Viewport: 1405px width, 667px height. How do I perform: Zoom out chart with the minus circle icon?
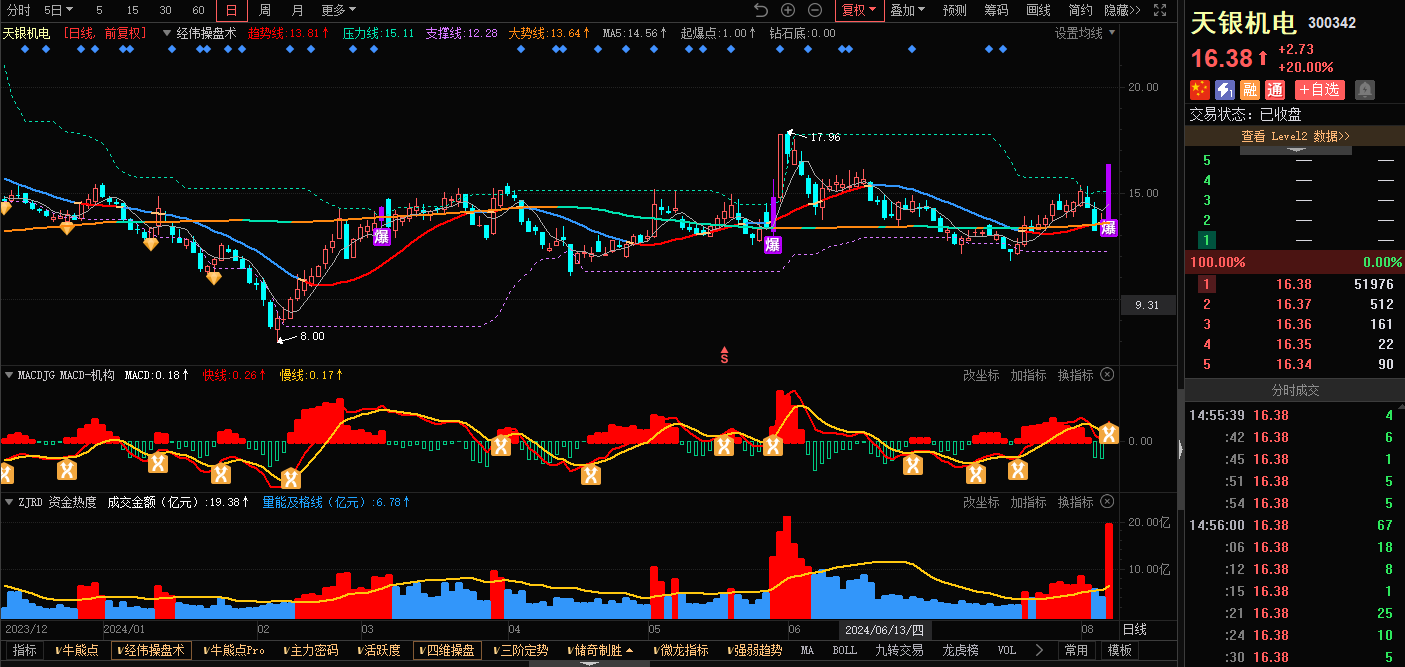[x=815, y=10]
